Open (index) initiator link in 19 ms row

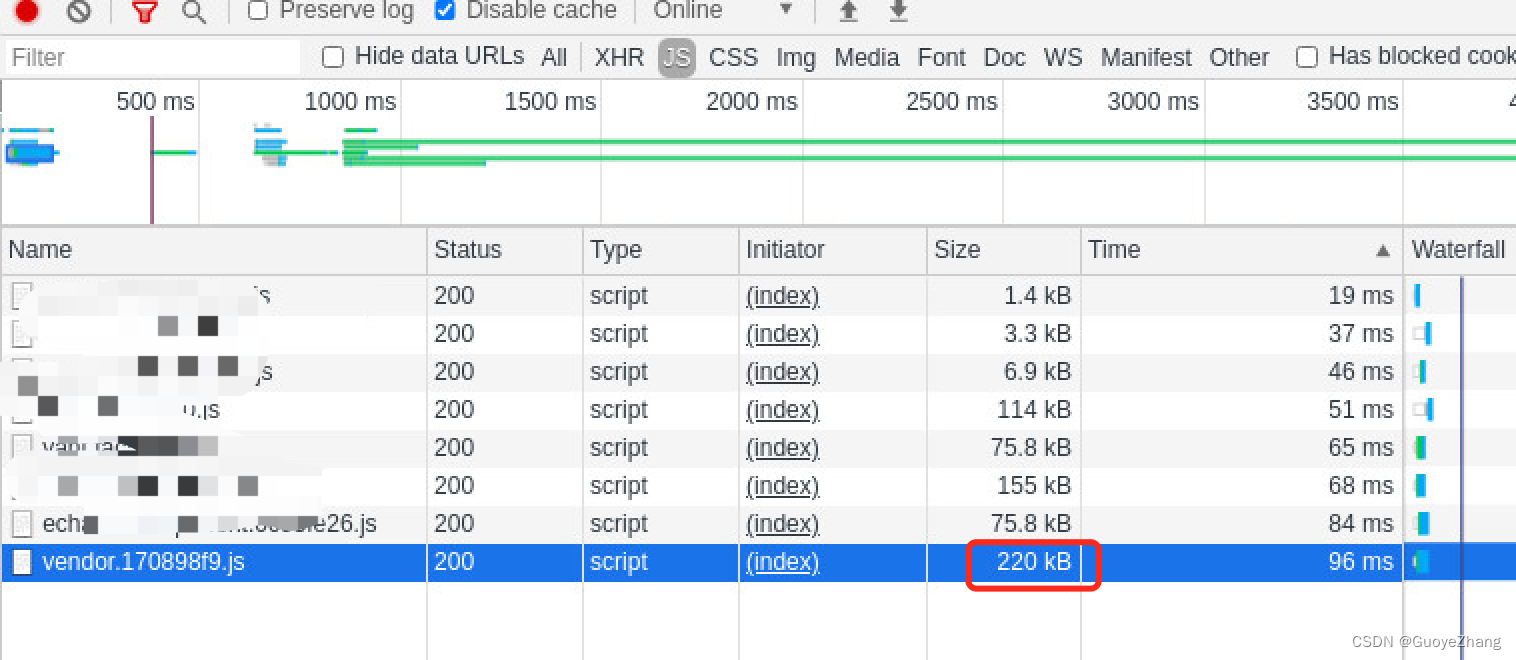(783, 296)
